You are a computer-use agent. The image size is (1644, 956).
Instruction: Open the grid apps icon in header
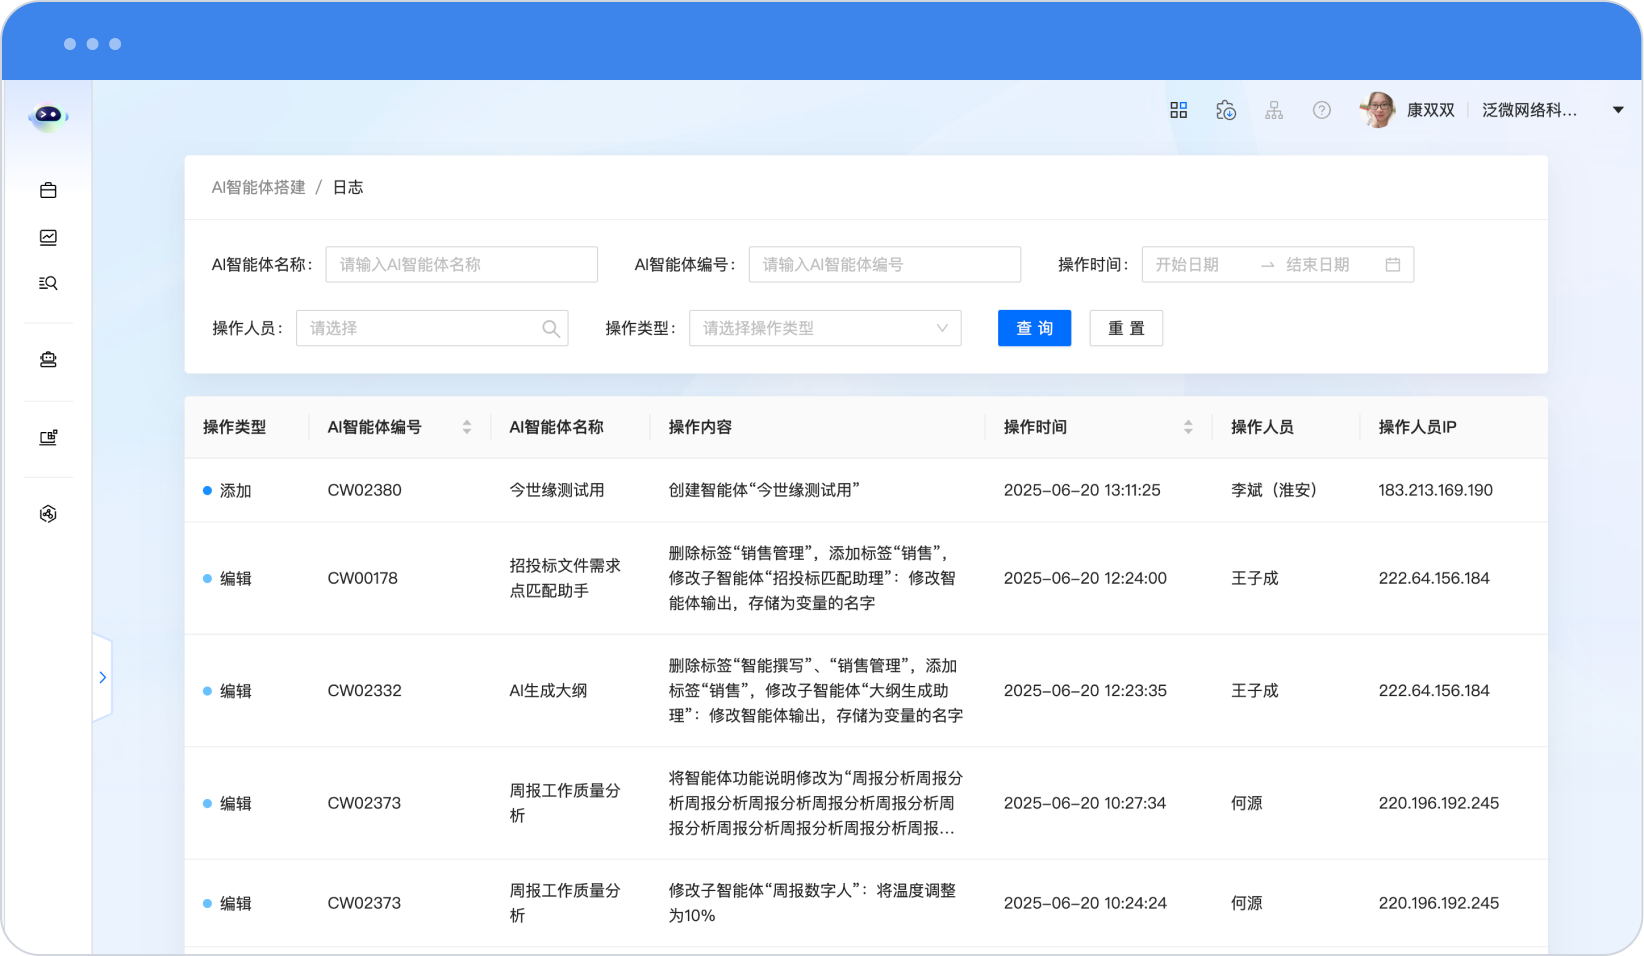click(x=1178, y=110)
